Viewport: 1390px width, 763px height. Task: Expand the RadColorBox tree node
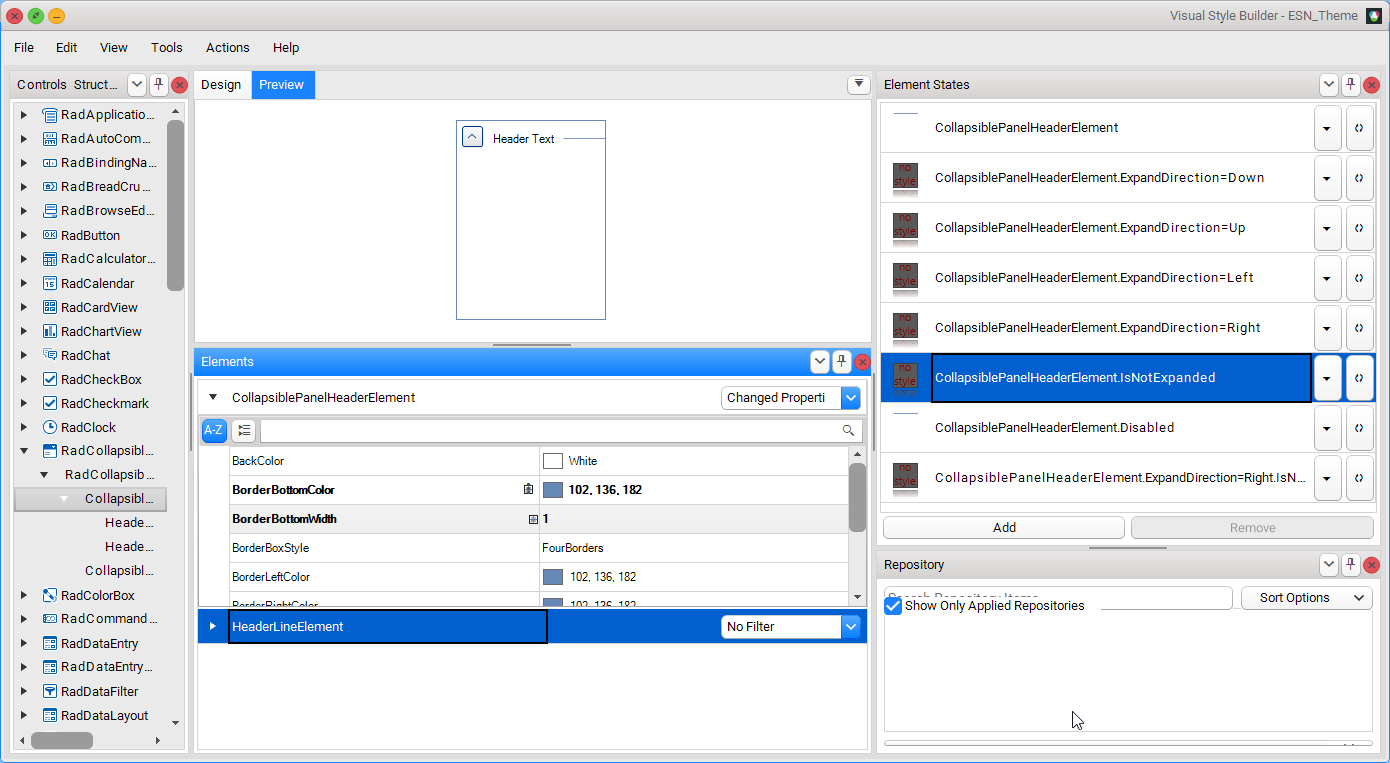point(24,595)
